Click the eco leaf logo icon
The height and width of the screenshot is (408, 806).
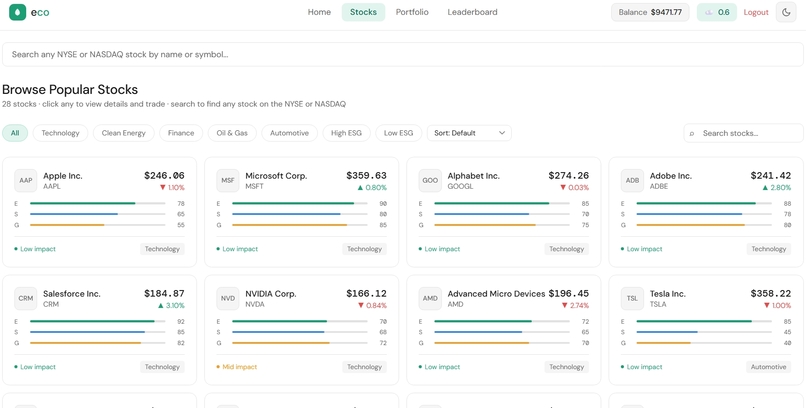point(17,12)
